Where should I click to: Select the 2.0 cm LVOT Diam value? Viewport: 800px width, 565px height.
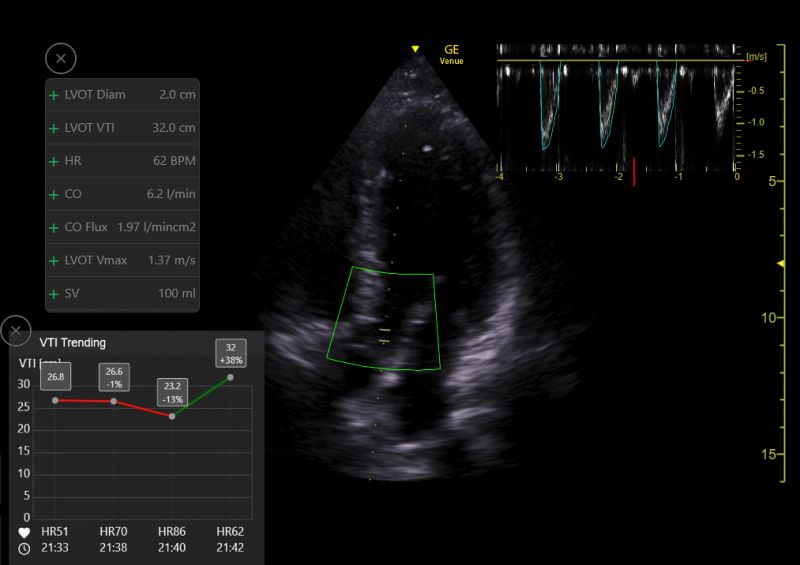pyautogui.click(x=177, y=94)
